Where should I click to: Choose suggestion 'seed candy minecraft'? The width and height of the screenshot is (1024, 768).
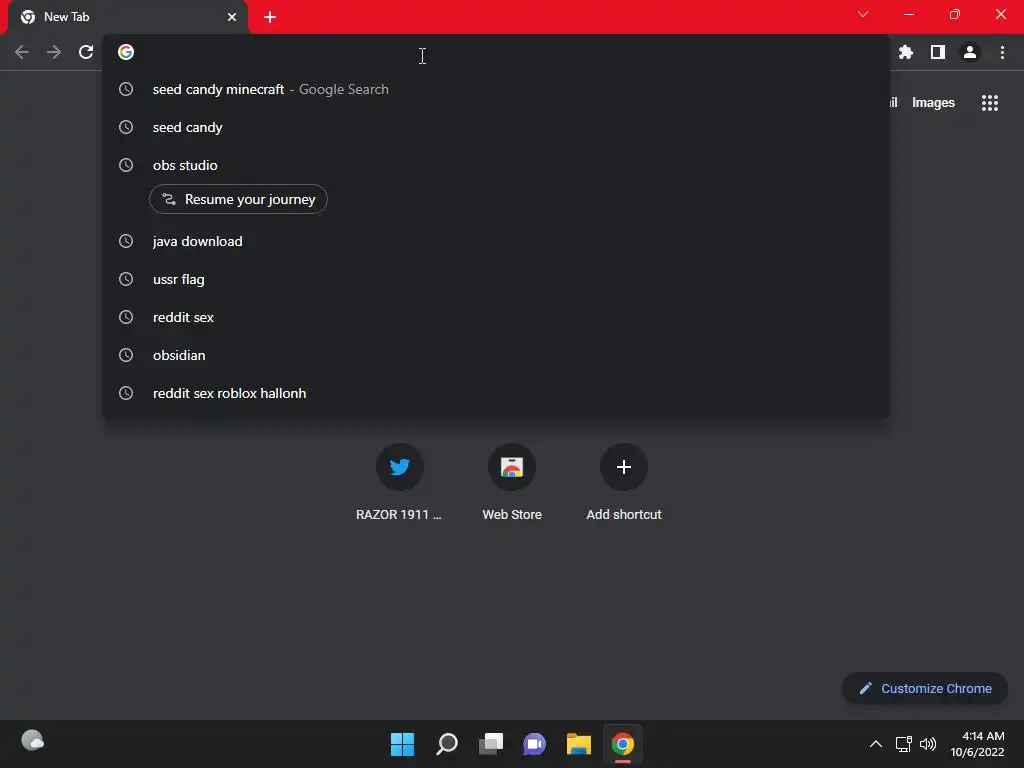[x=496, y=89]
